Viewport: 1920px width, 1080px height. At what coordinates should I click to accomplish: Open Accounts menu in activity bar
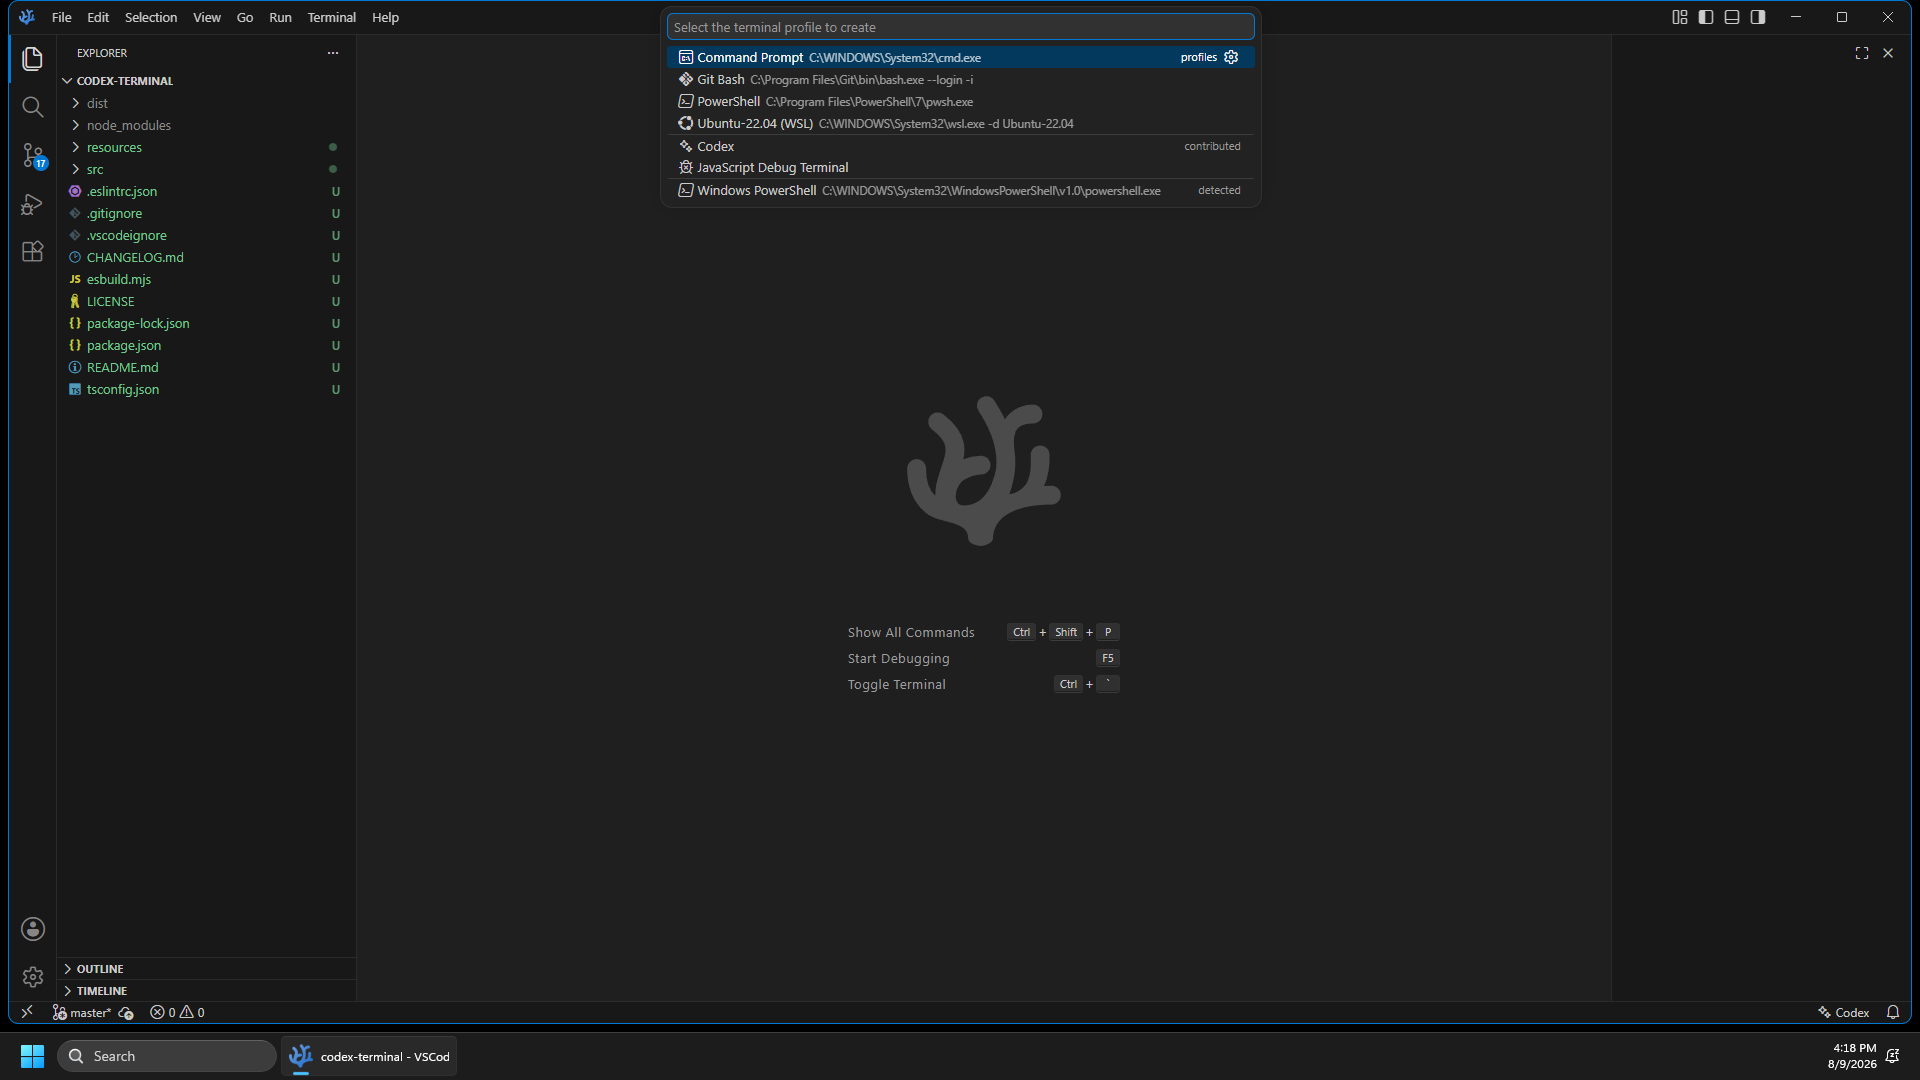(x=32, y=929)
